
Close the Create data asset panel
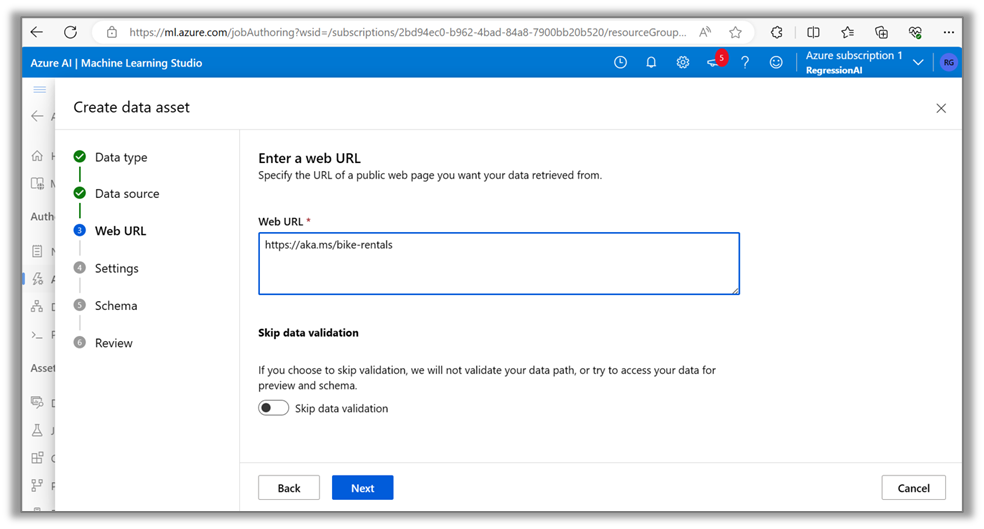coord(941,108)
